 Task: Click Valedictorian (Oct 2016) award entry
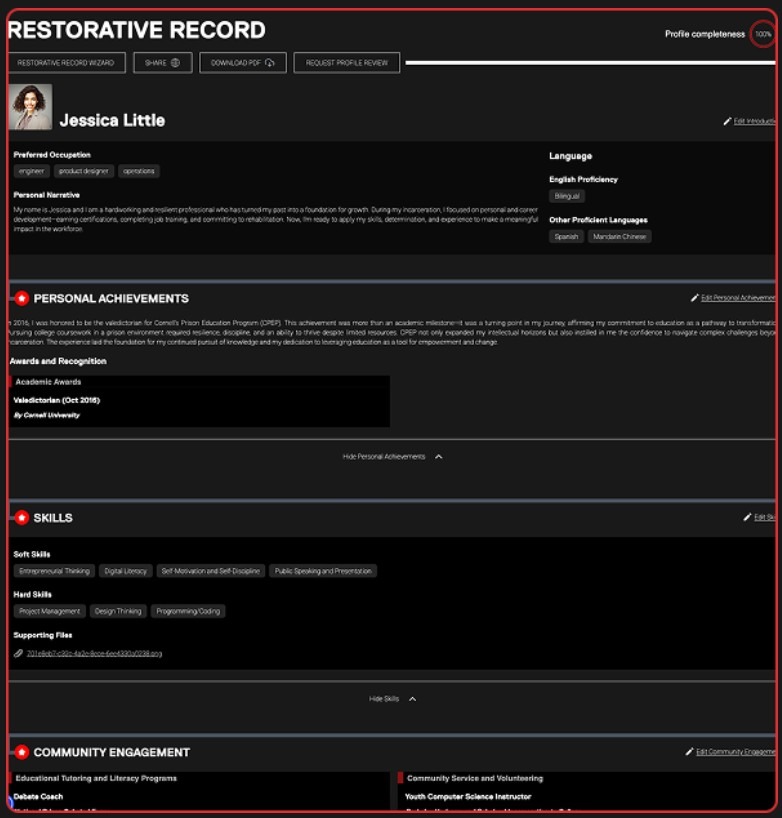tap(56, 400)
